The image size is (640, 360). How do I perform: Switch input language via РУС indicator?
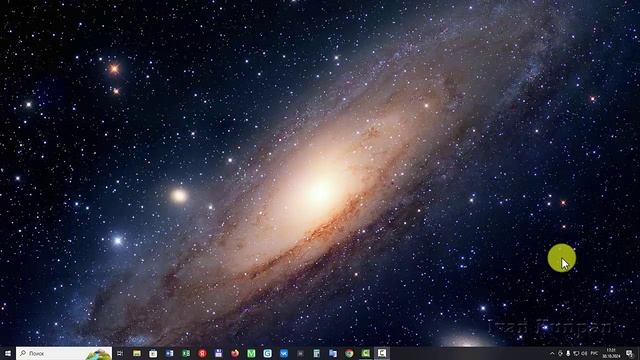(594, 353)
